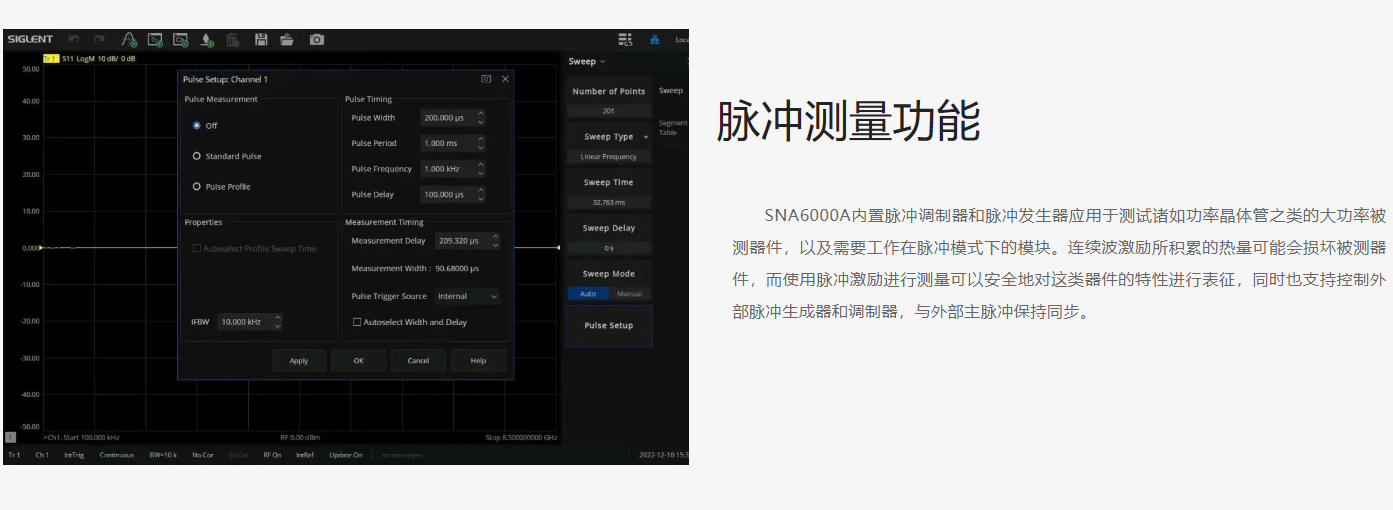
Task: Click the redo arrow icon
Action: click(100, 40)
